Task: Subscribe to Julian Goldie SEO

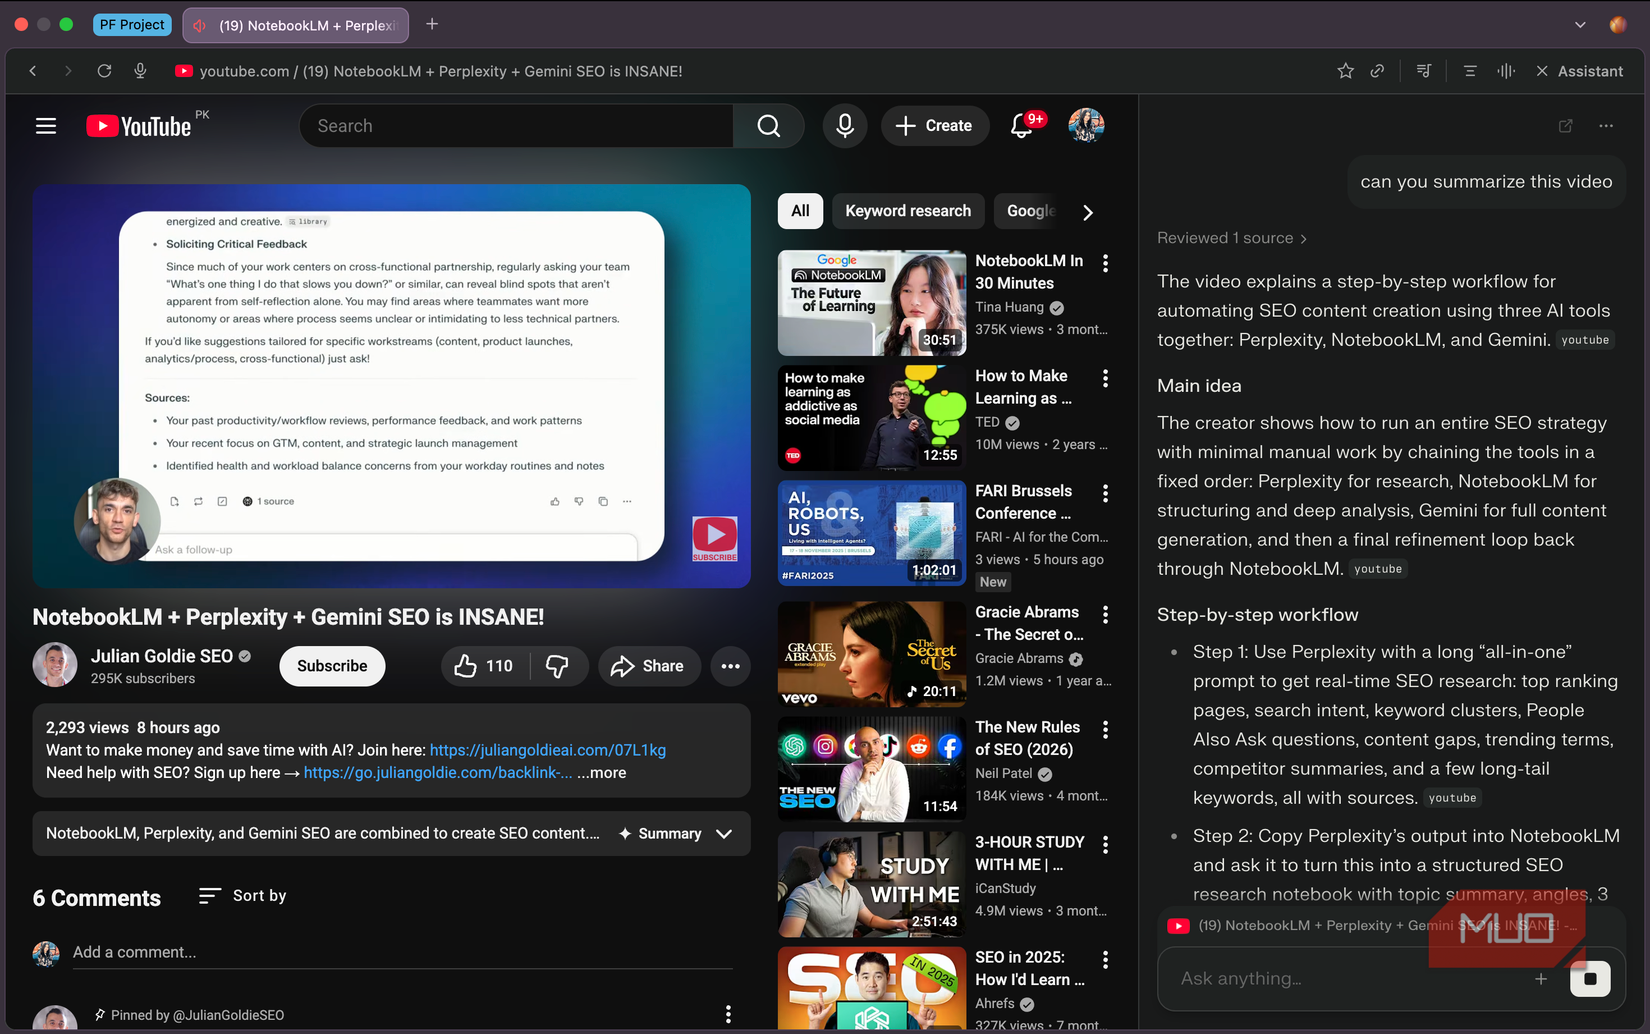Action: point(331,665)
